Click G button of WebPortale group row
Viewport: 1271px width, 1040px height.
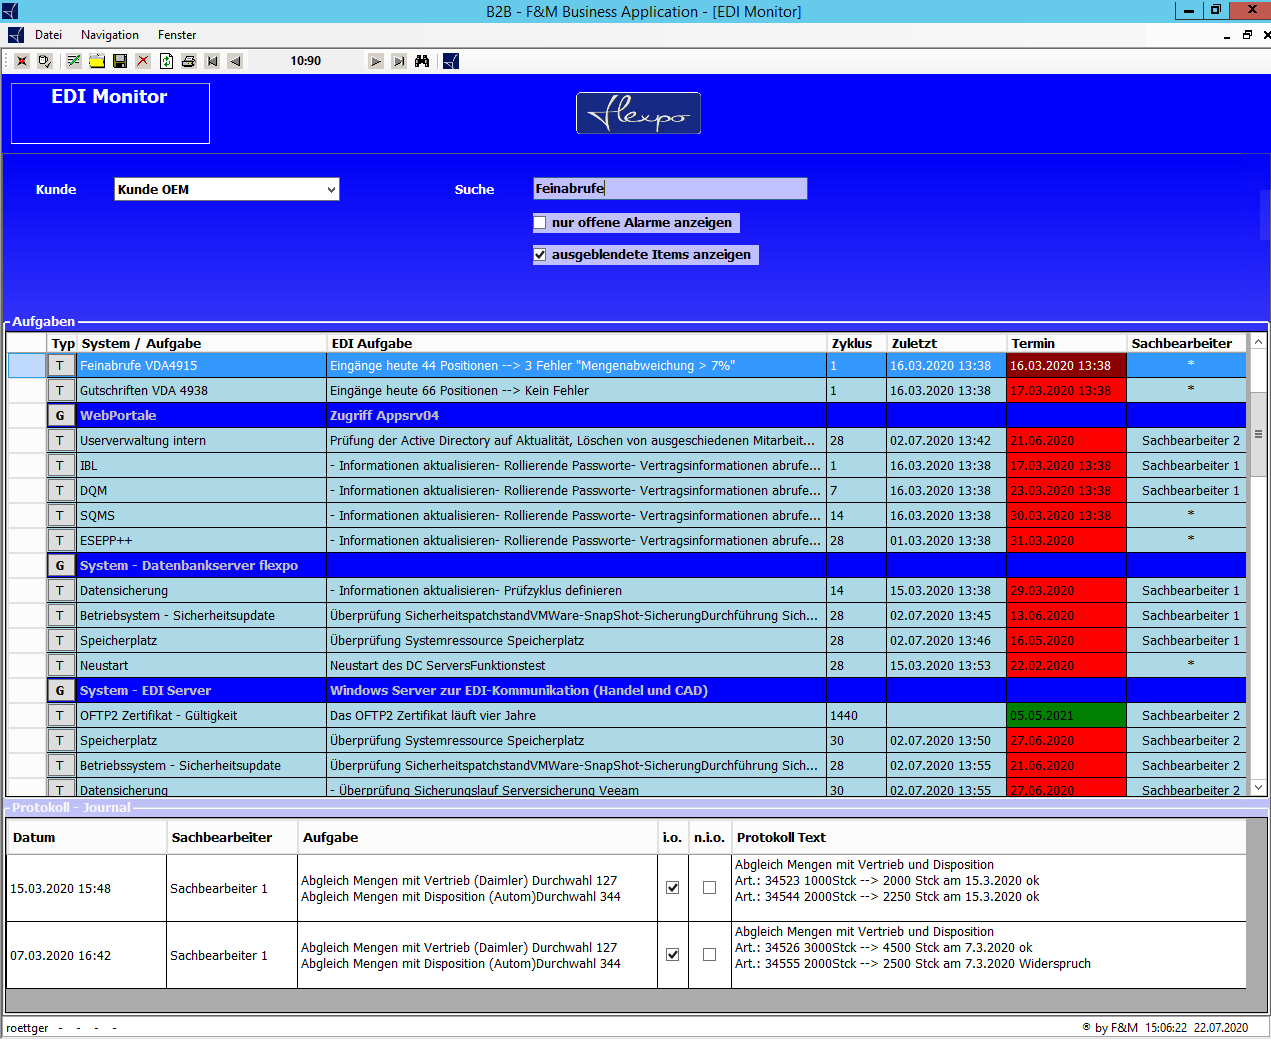[60, 416]
